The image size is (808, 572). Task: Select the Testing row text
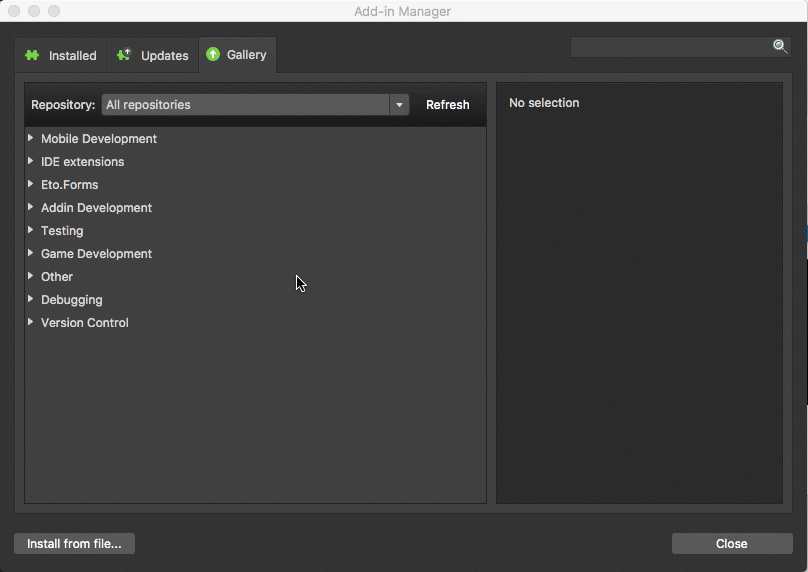(x=62, y=231)
